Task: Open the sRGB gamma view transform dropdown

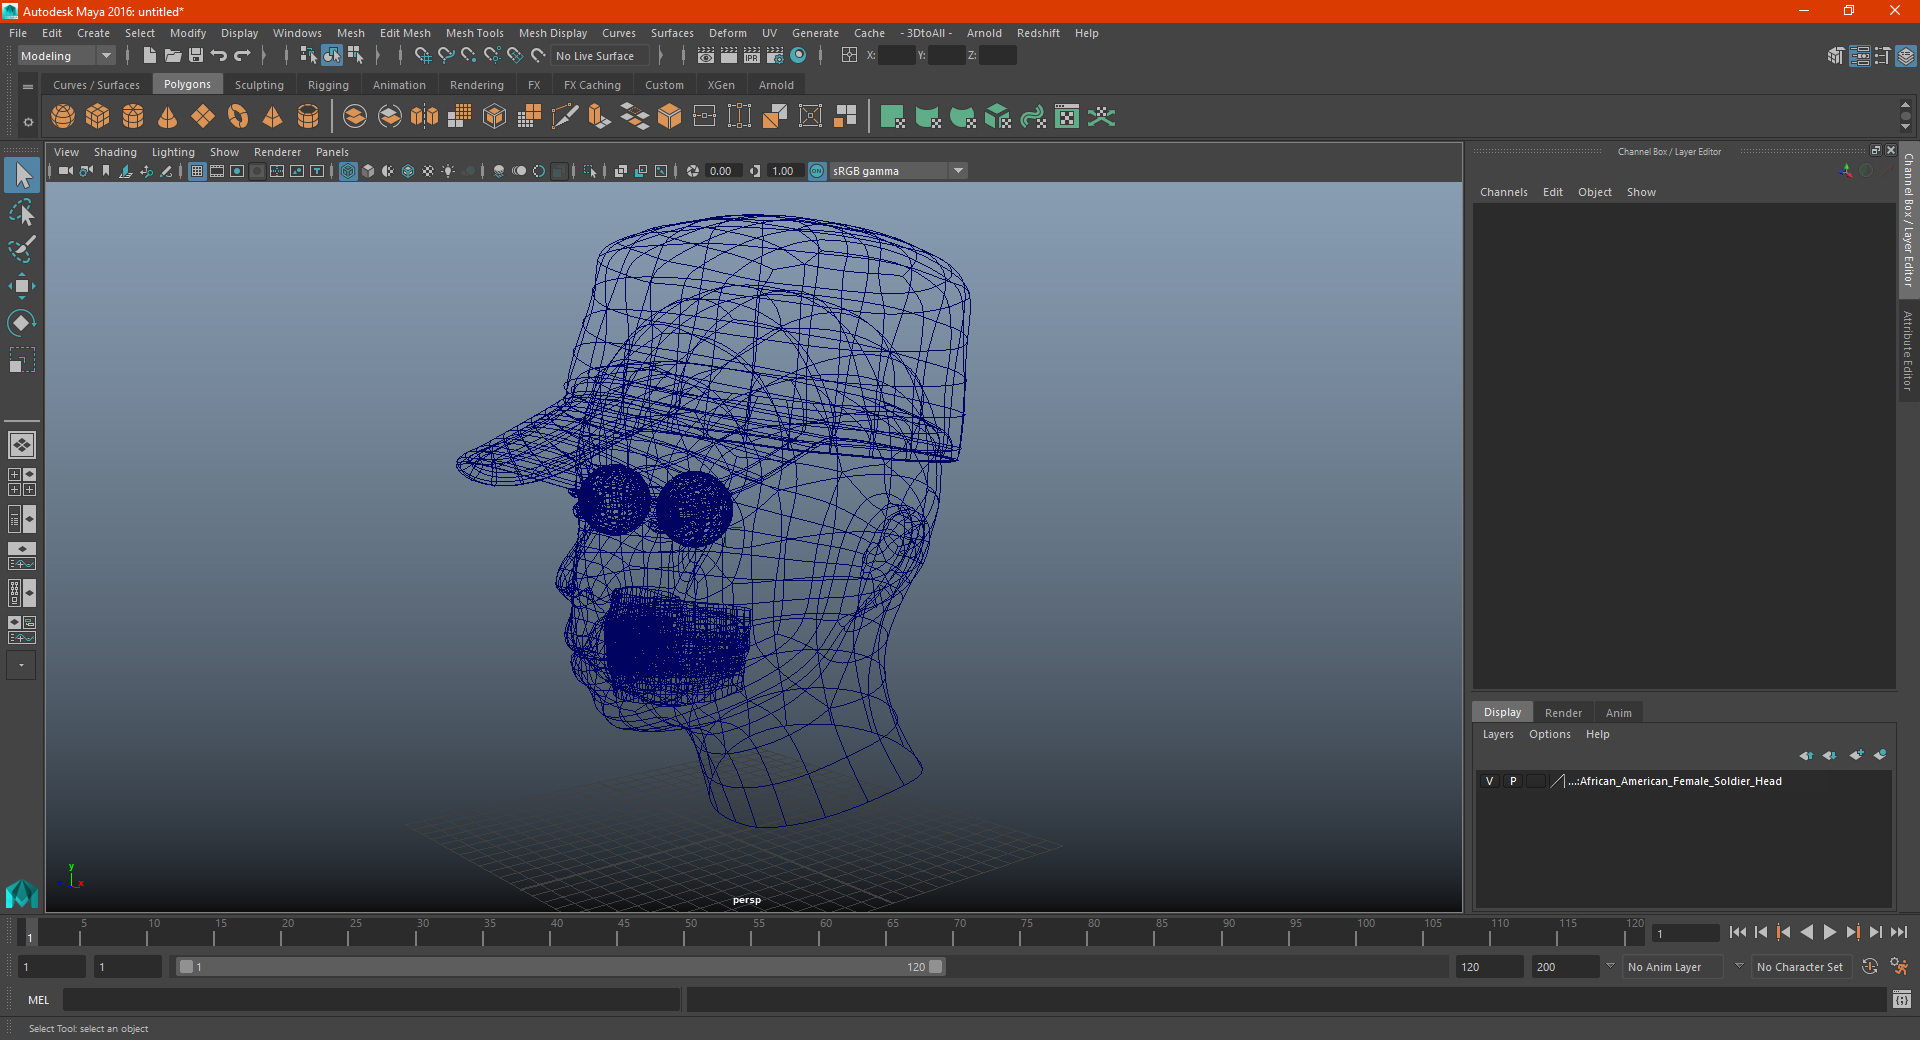Action: [899, 171]
